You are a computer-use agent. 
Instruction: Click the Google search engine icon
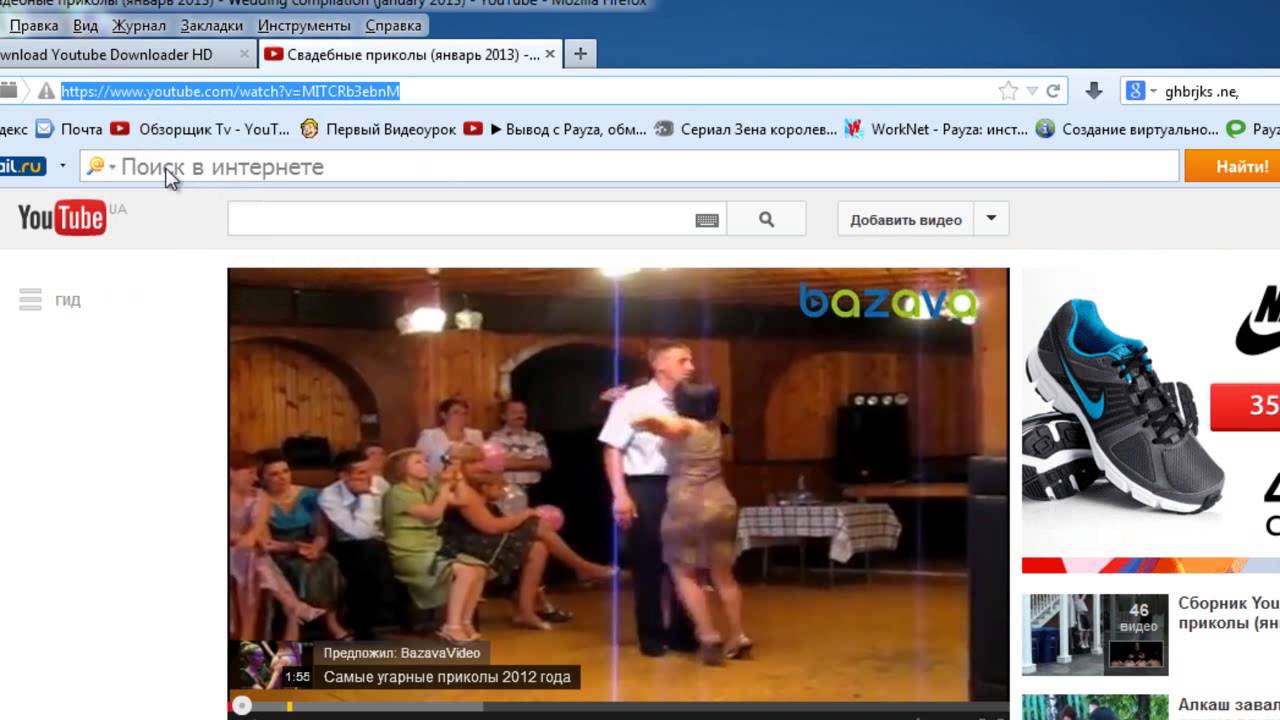tap(1135, 91)
